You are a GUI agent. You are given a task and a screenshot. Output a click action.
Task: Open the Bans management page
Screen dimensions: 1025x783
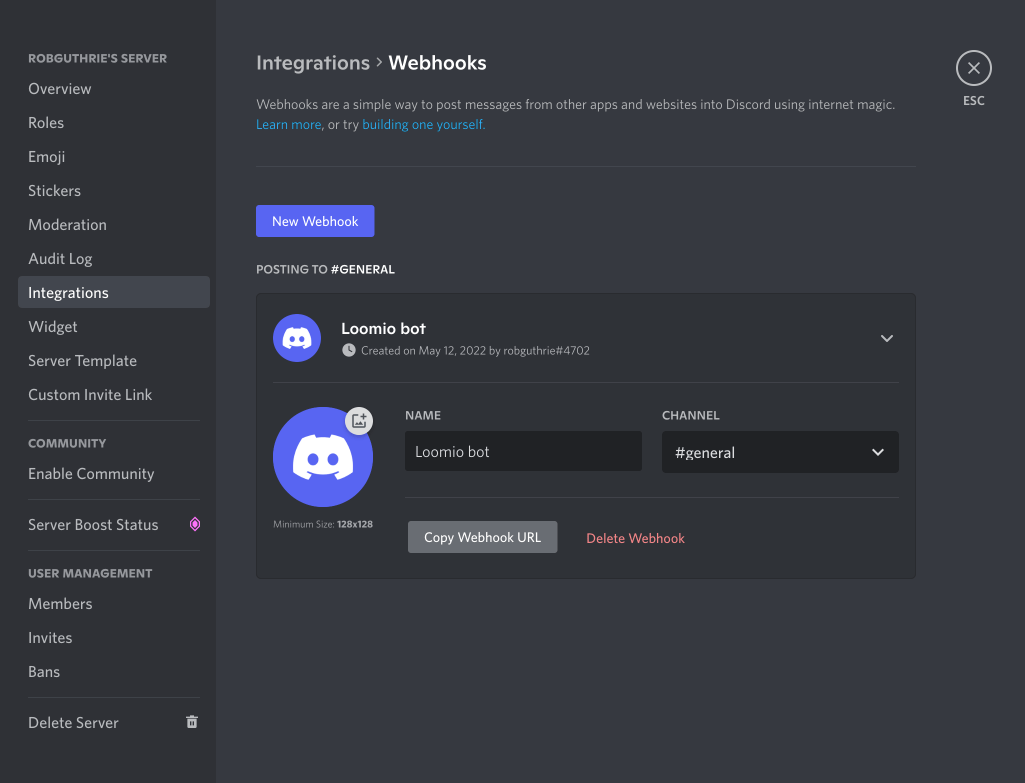[x=114, y=672]
